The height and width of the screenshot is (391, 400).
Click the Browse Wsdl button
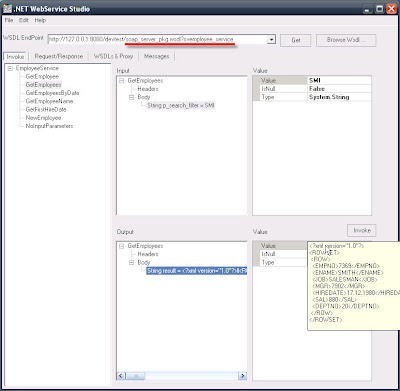pos(346,40)
